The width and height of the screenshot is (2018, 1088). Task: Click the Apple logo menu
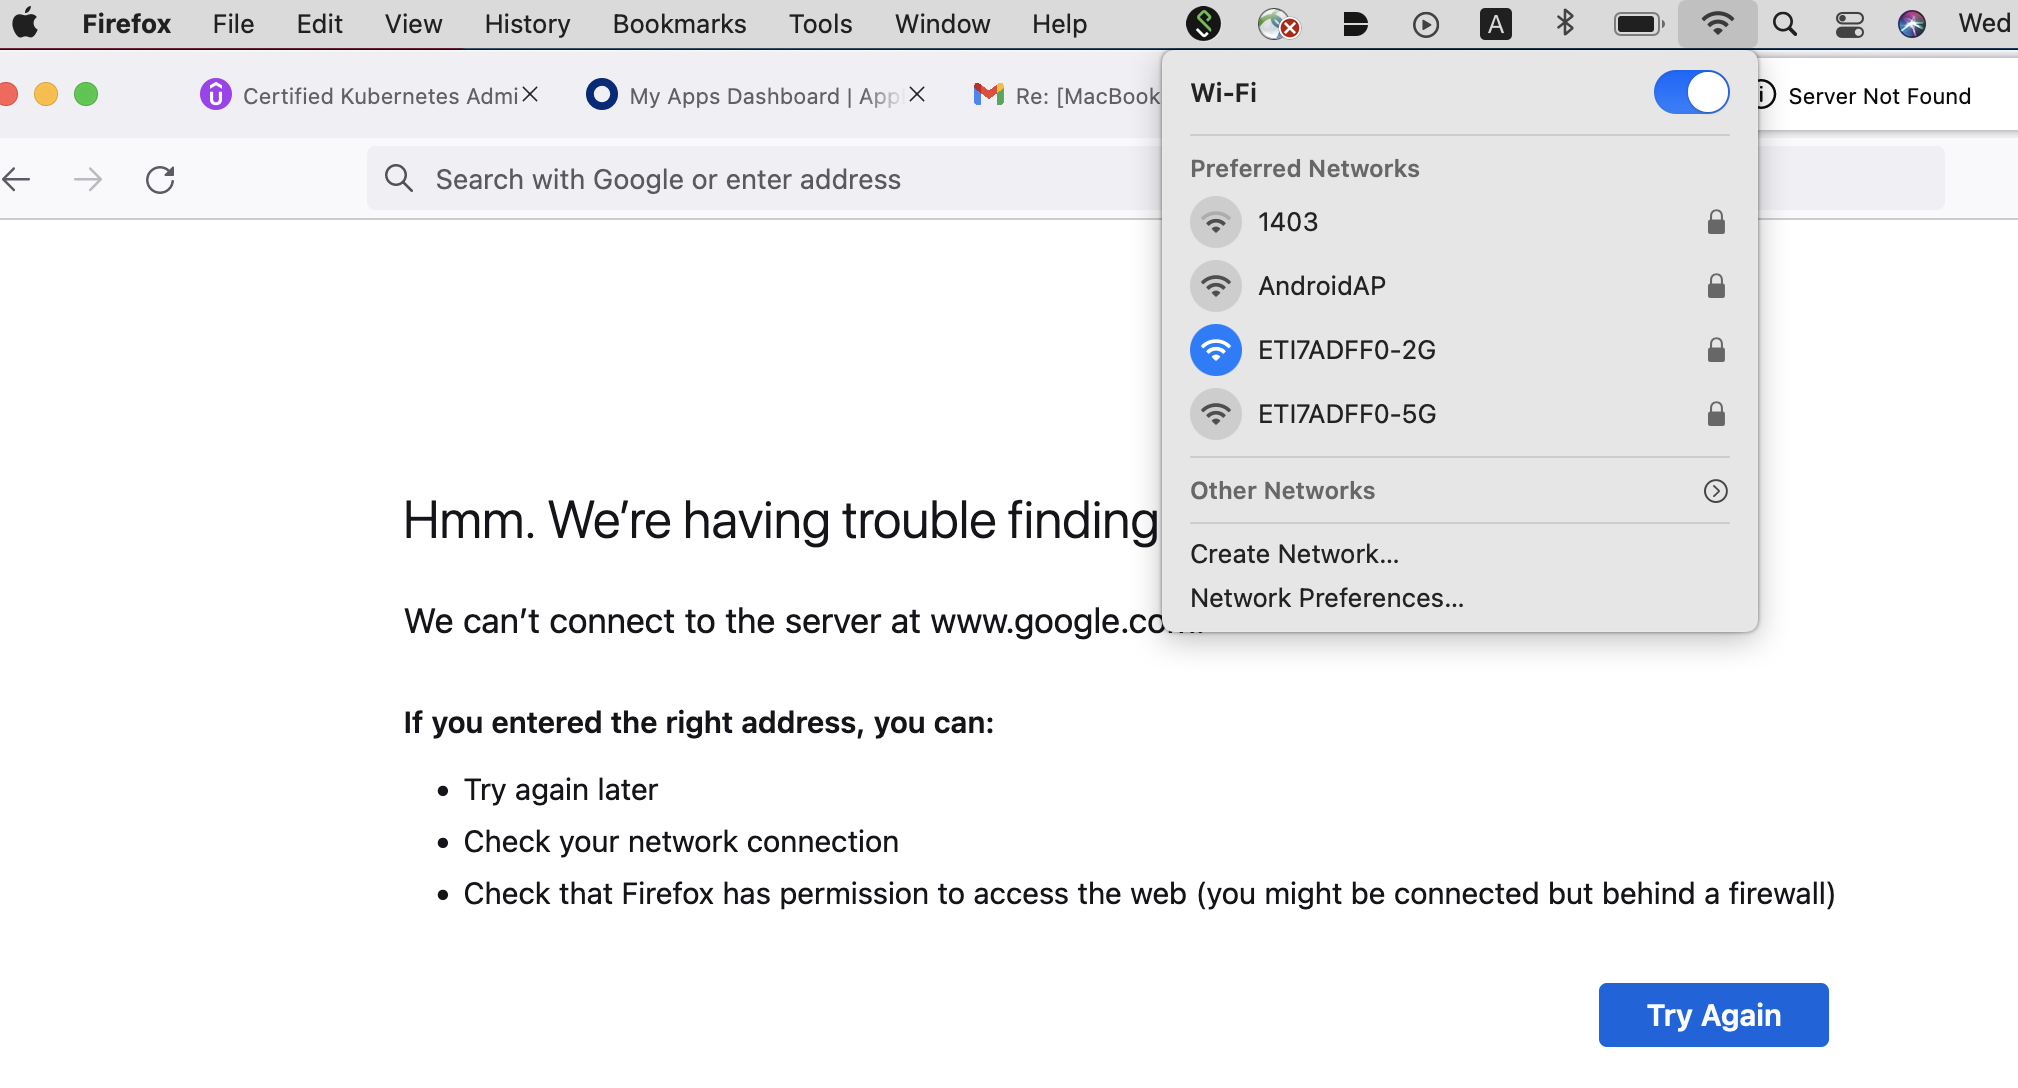tap(26, 24)
